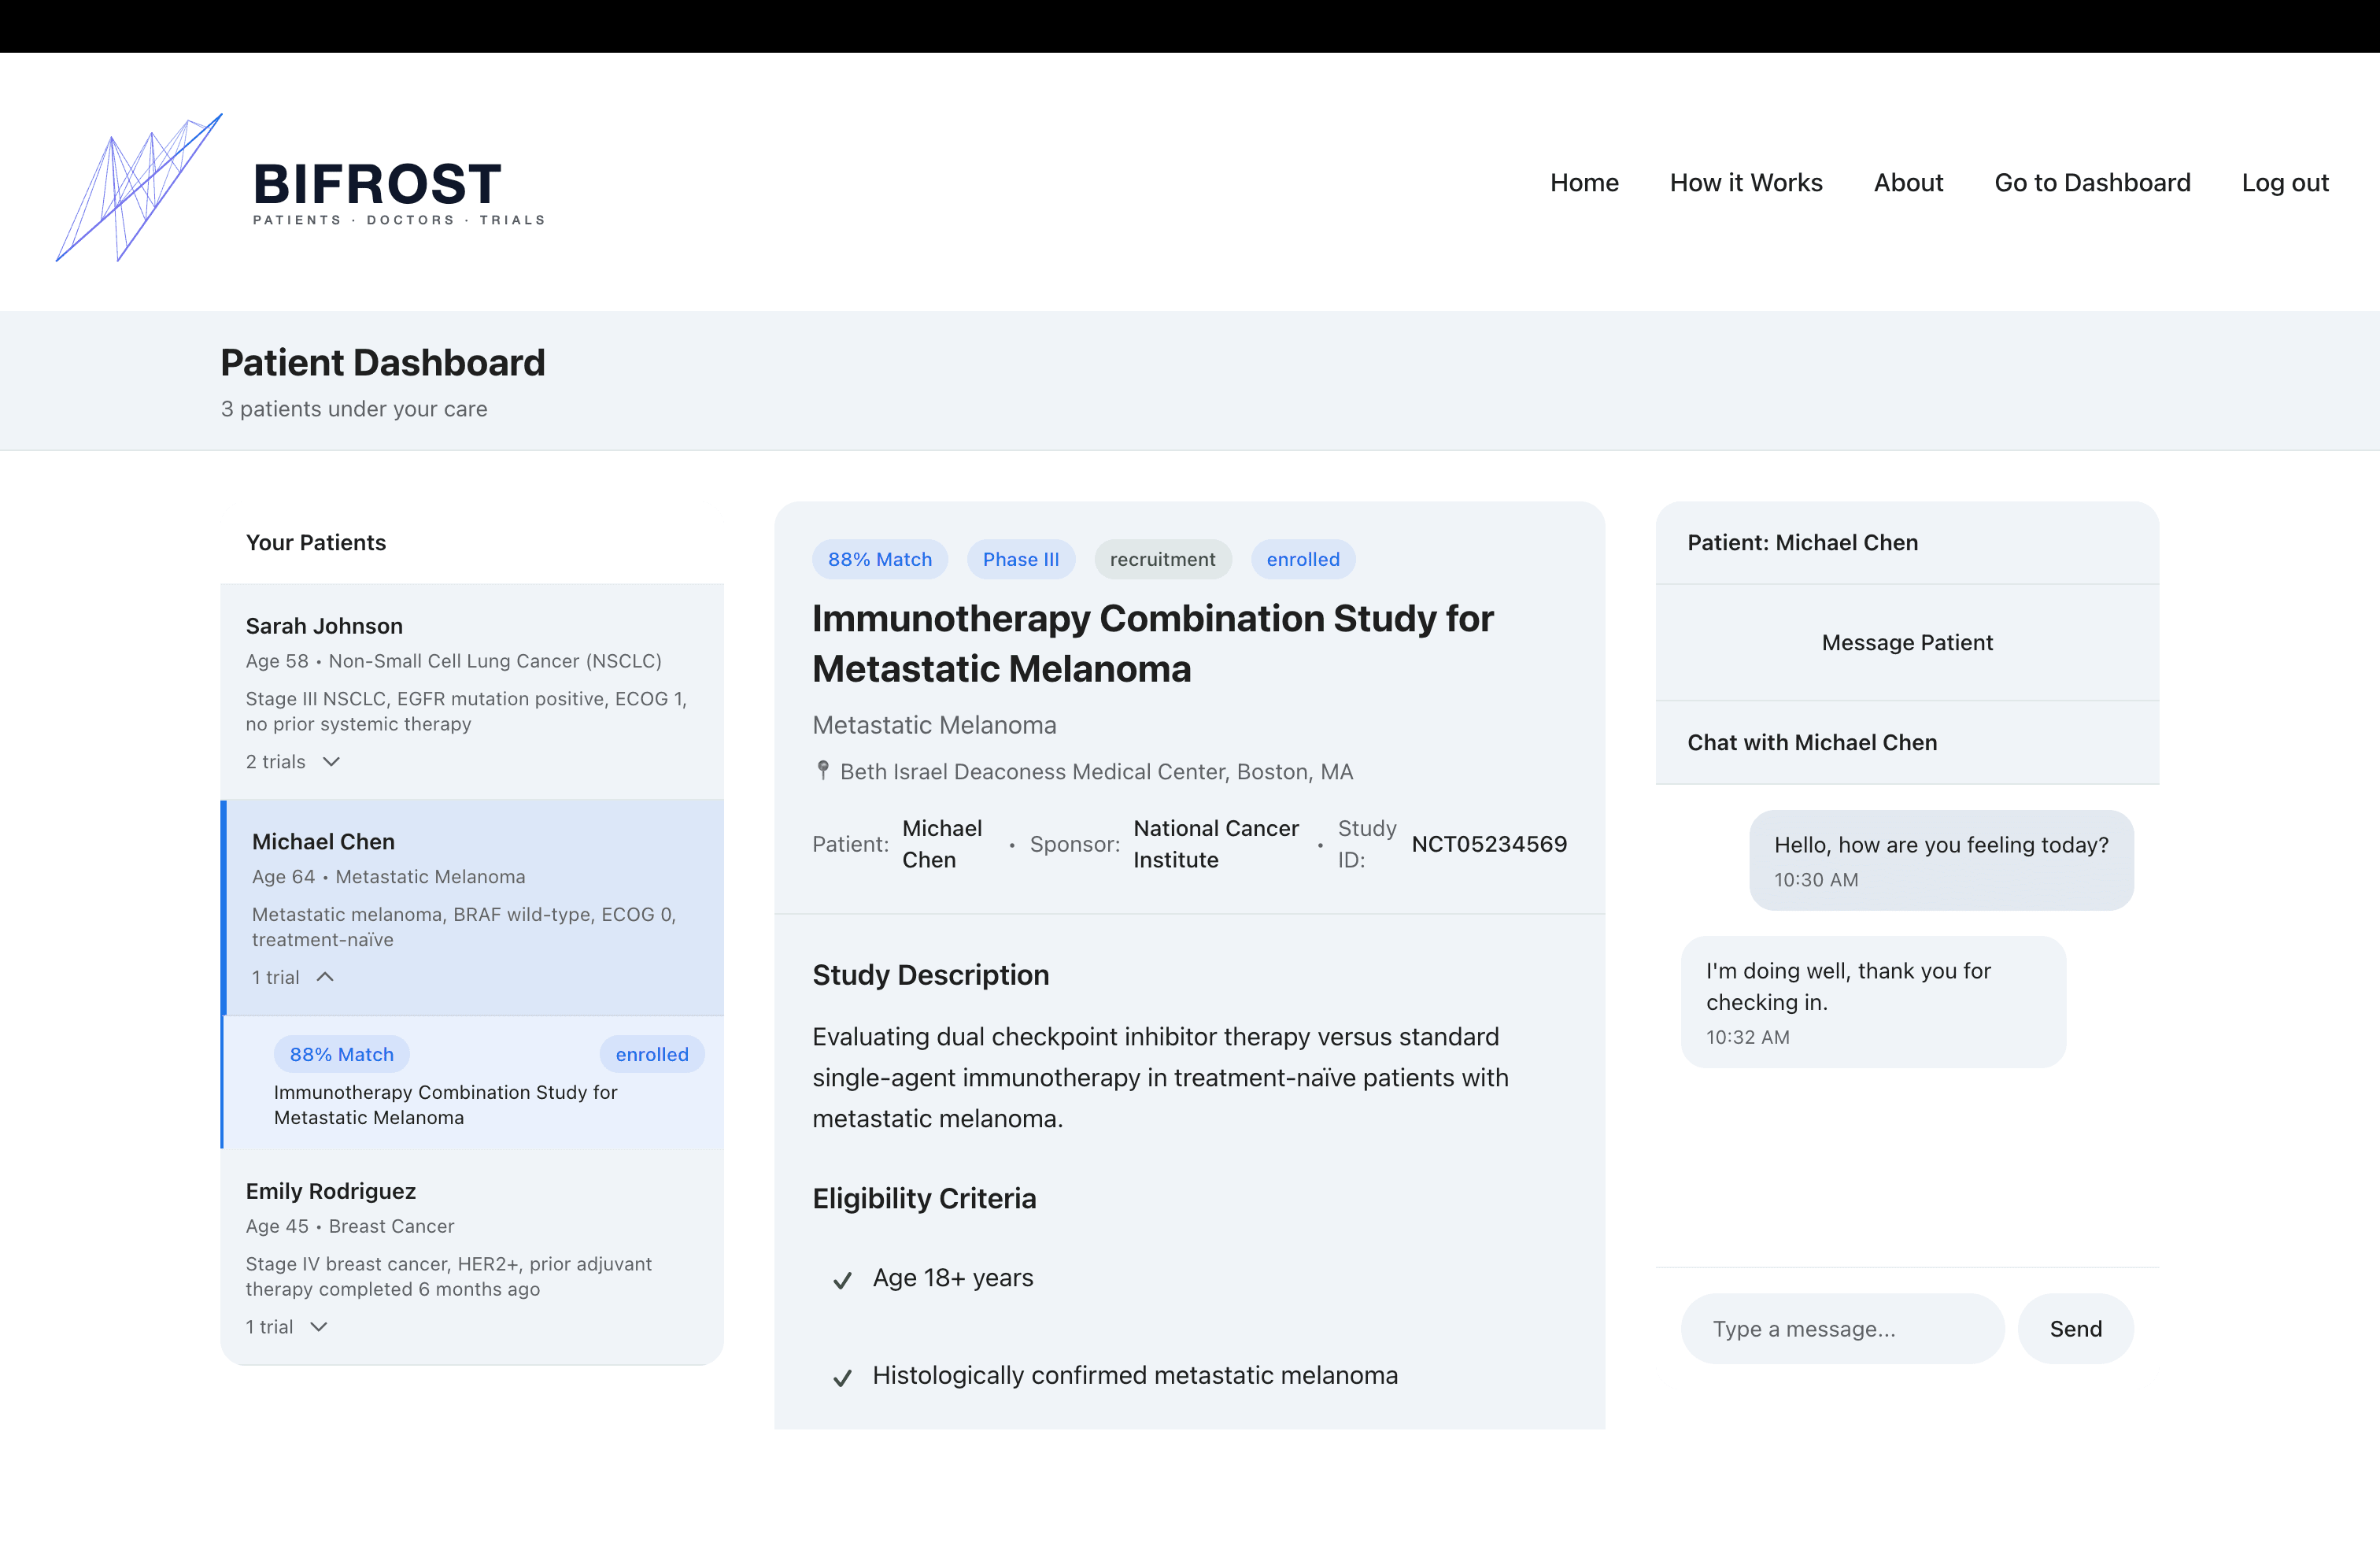
Task: Open Immunotherapy Combination Study trial in sidebar
Action: [x=472, y=1083]
